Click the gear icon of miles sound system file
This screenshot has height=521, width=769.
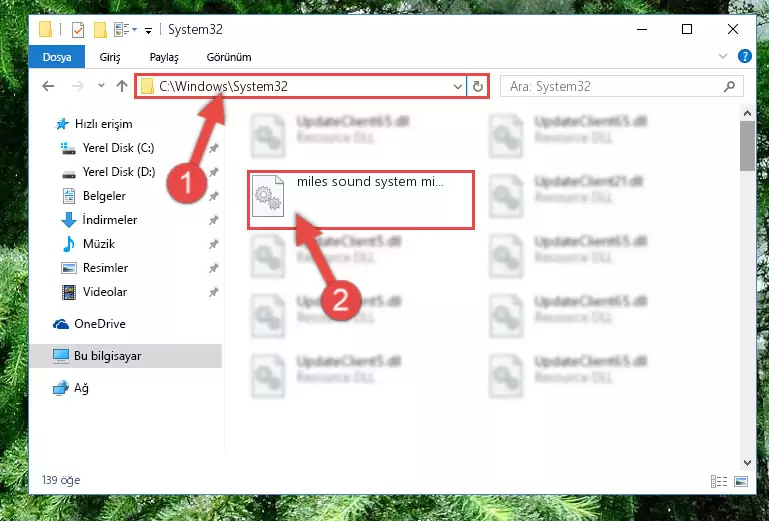coord(268,196)
